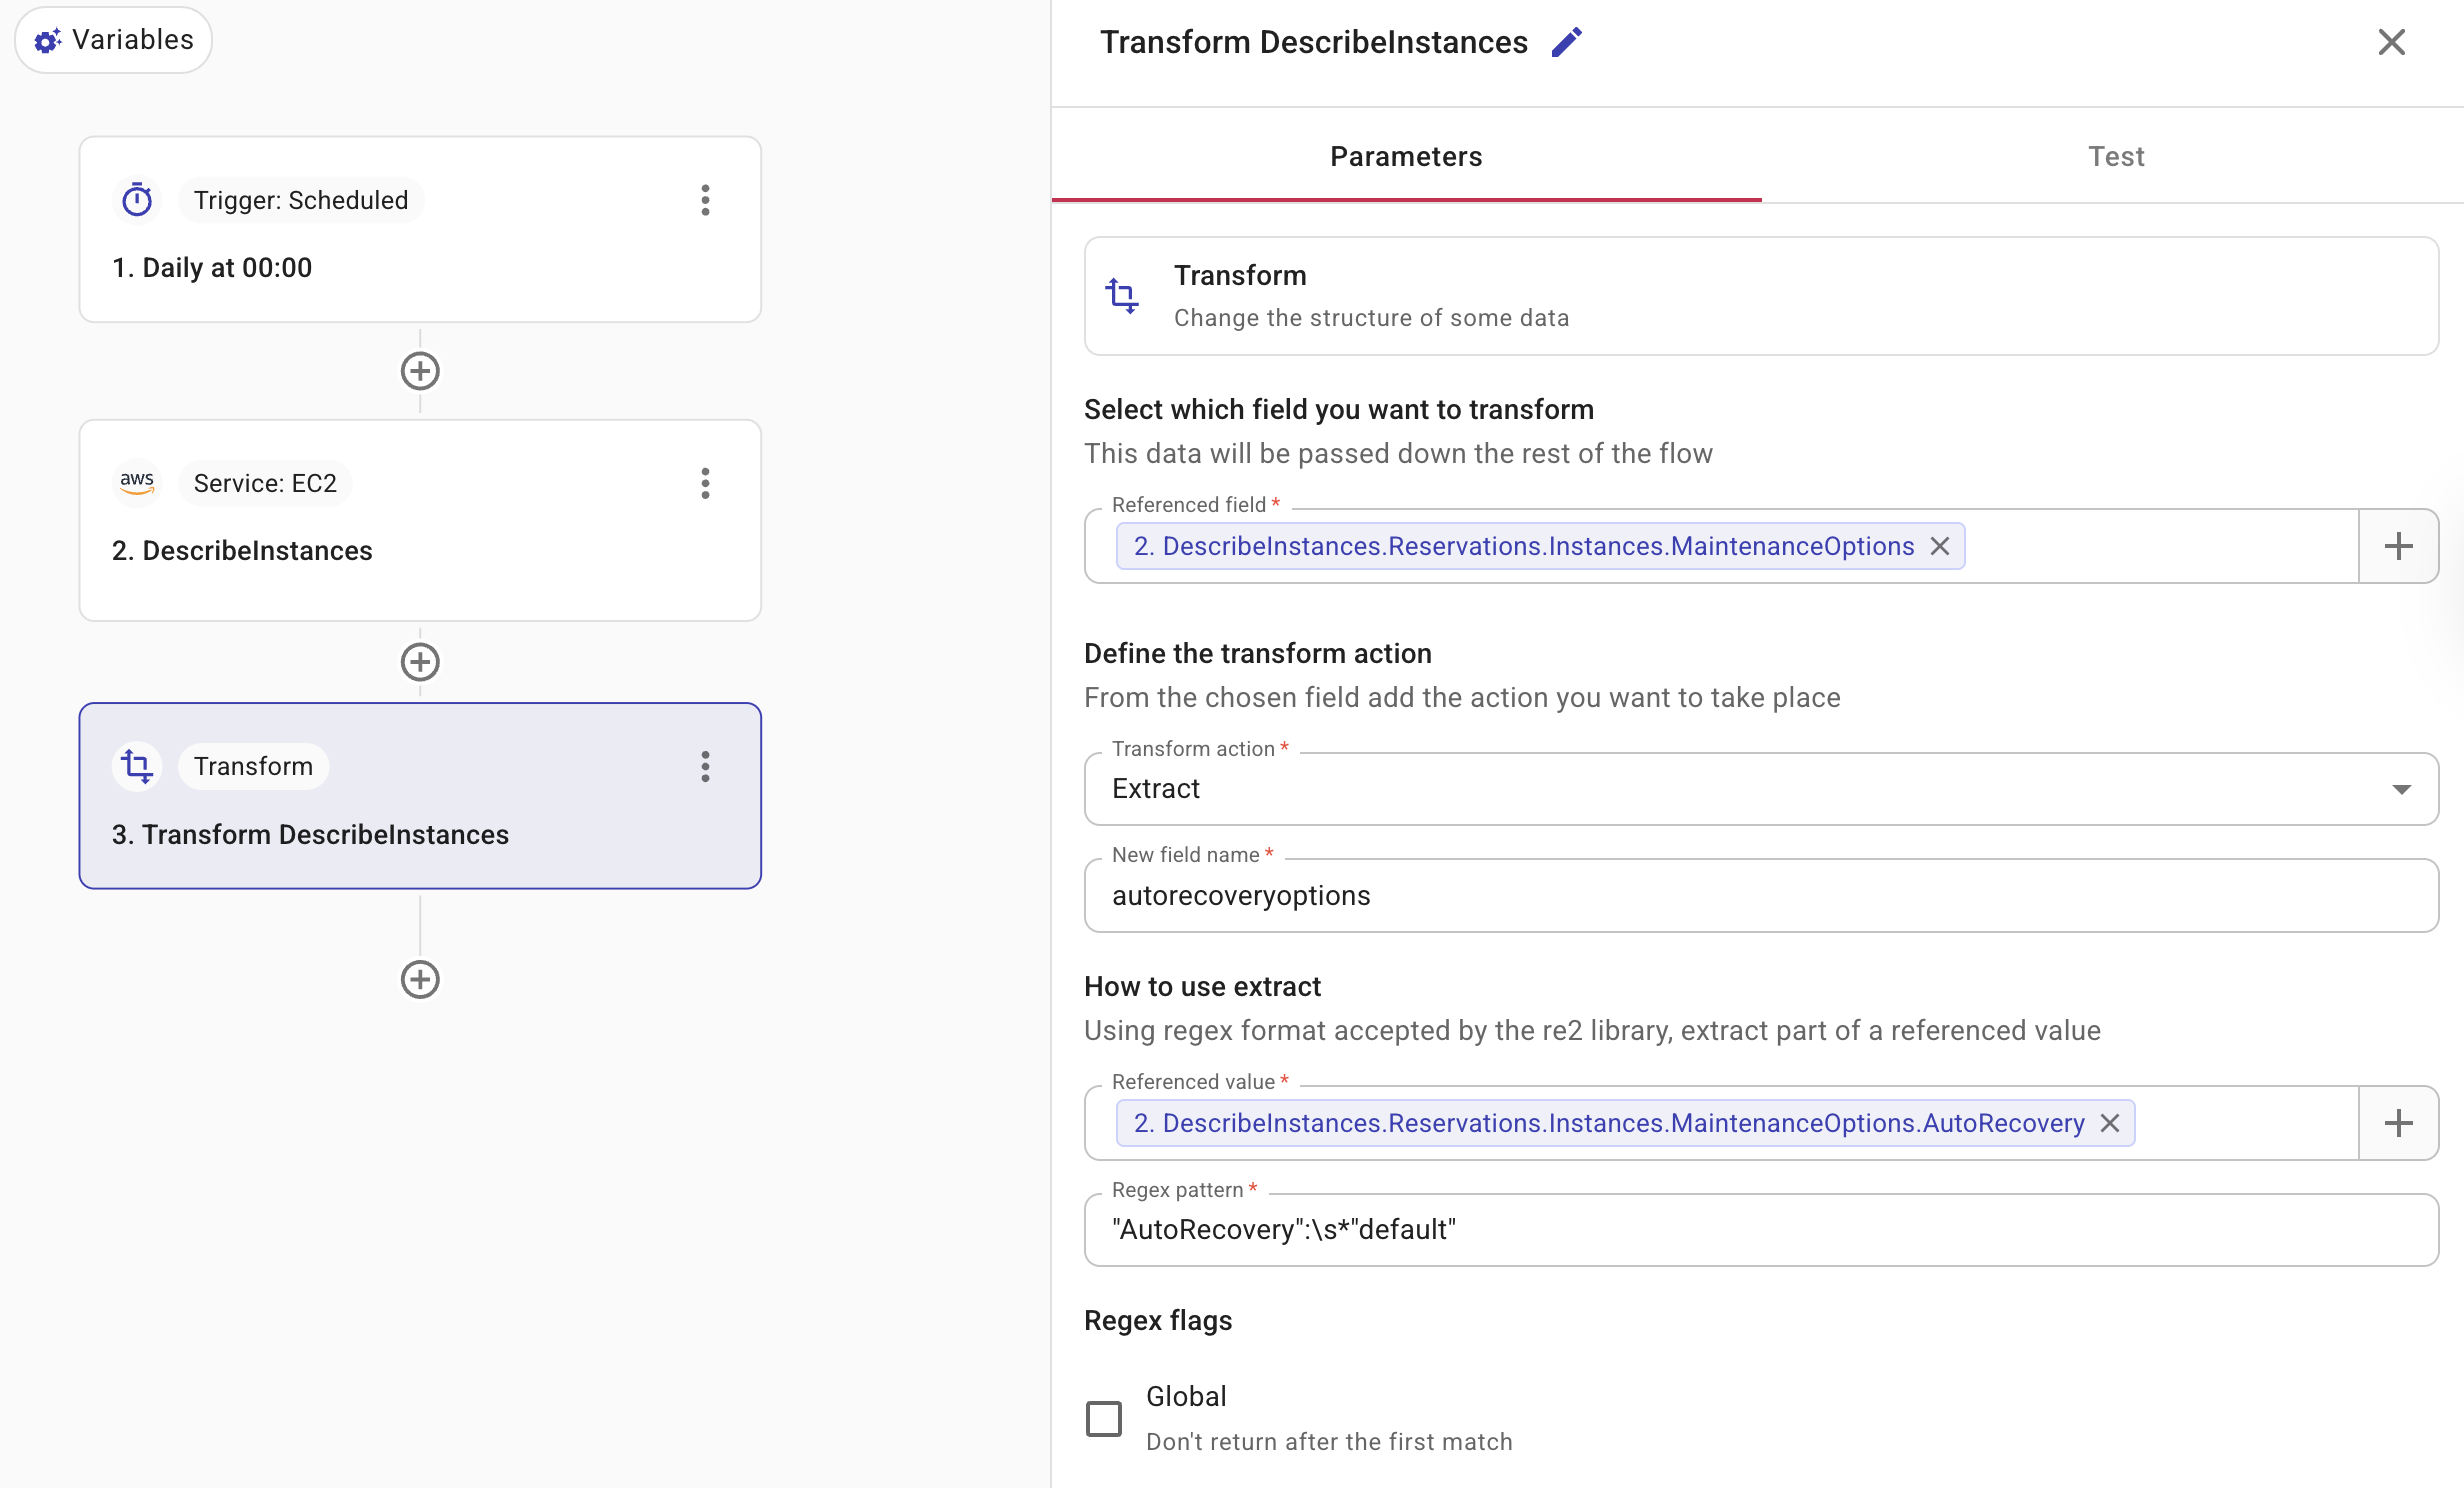Click the New field name input
2464x1488 pixels.
click(x=1760, y=896)
